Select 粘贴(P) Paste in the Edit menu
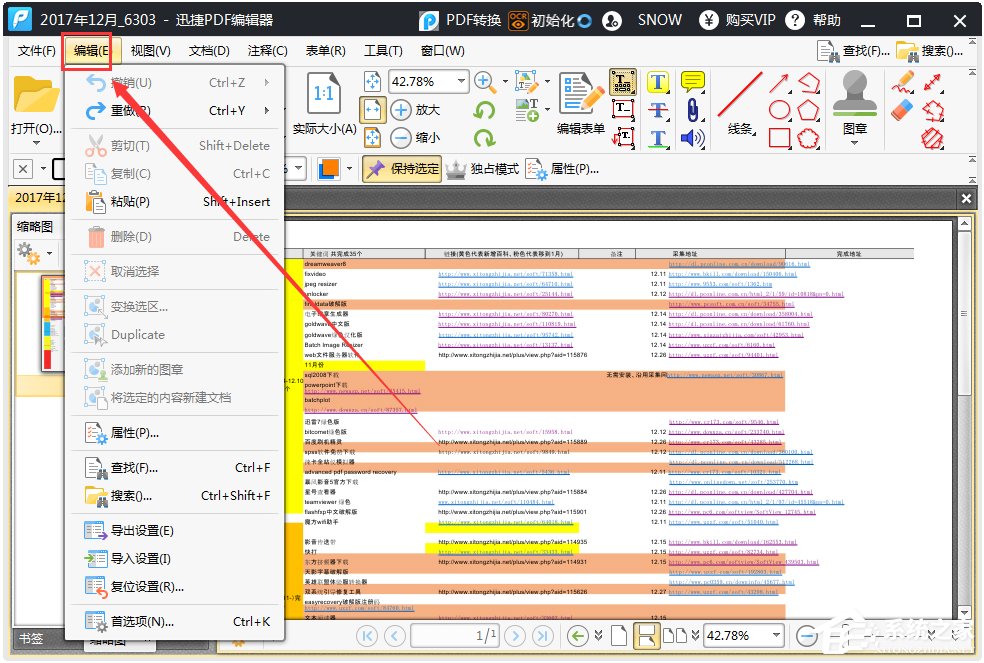 pyautogui.click(x=130, y=201)
